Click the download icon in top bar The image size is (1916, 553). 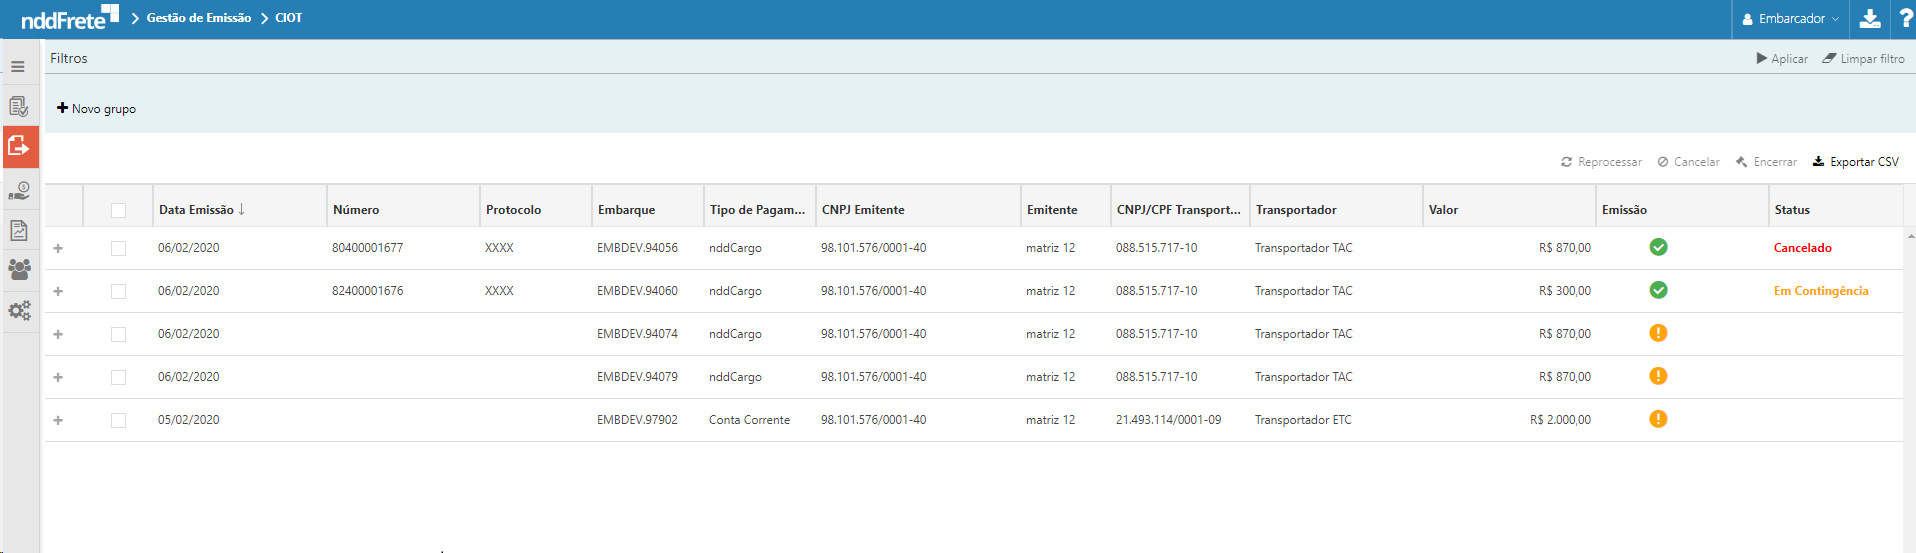pyautogui.click(x=1869, y=19)
